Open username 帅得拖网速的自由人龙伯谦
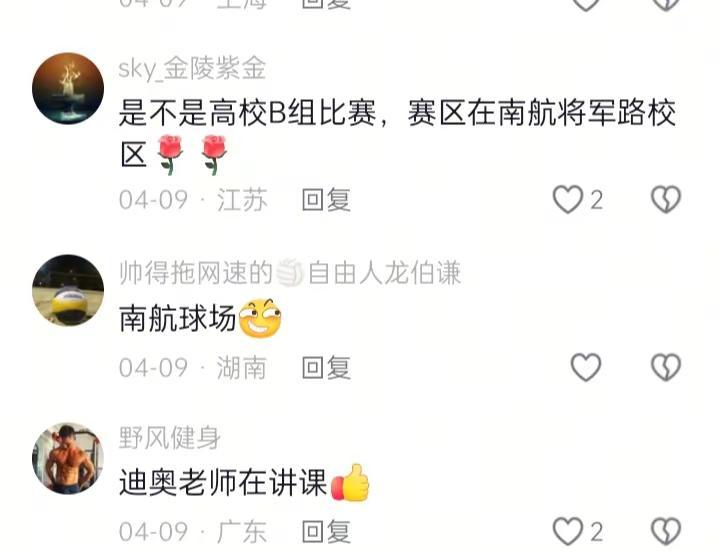The height and width of the screenshot is (552, 720). pos(290,273)
